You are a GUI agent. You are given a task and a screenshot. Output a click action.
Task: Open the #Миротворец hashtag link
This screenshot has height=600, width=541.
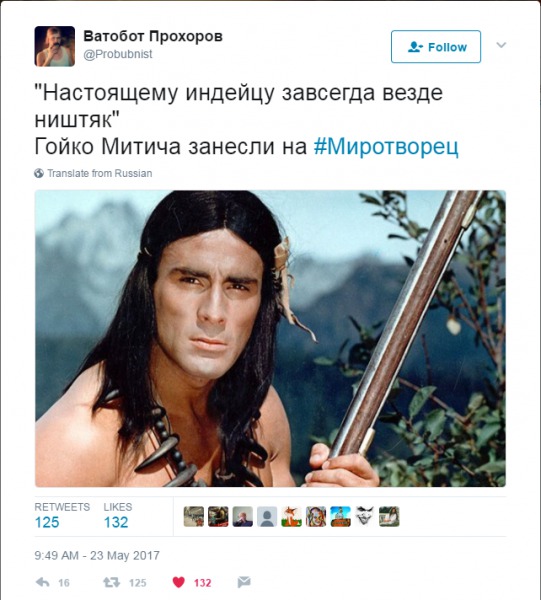[386, 147]
